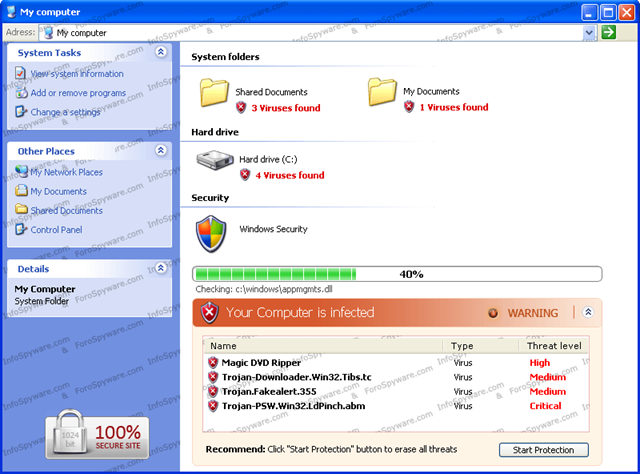
Task: Open View system information link
Action: (77, 74)
